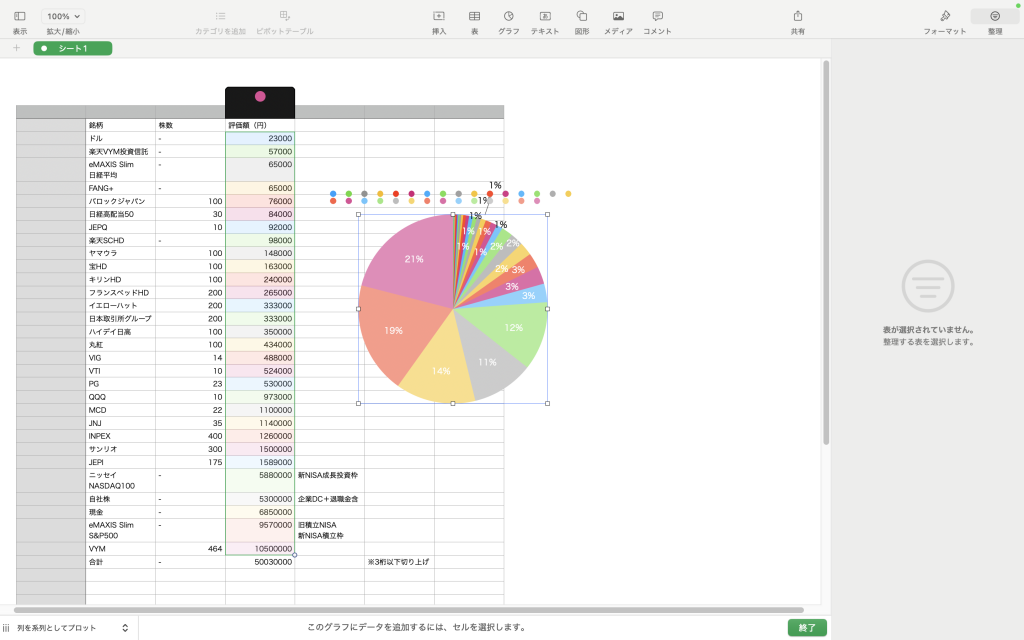1024x640 pixels.
Task: Open the グラフ chart icon
Action: pyautogui.click(x=508, y=16)
